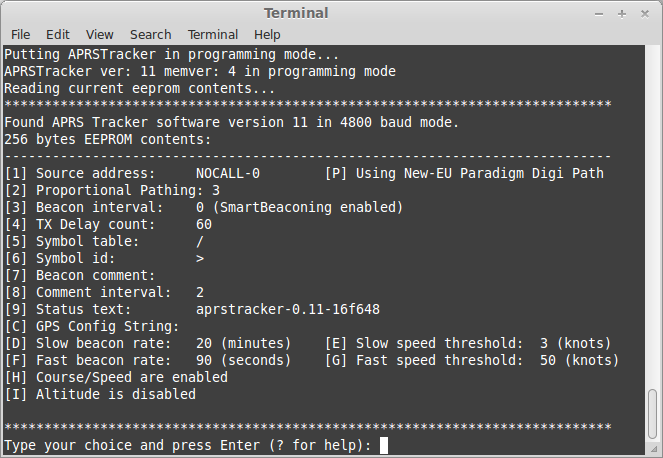Click the '[D] Slow beacon rate:' label
Viewport: 663px width, 458px height.
pyautogui.click(x=88, y=343)
